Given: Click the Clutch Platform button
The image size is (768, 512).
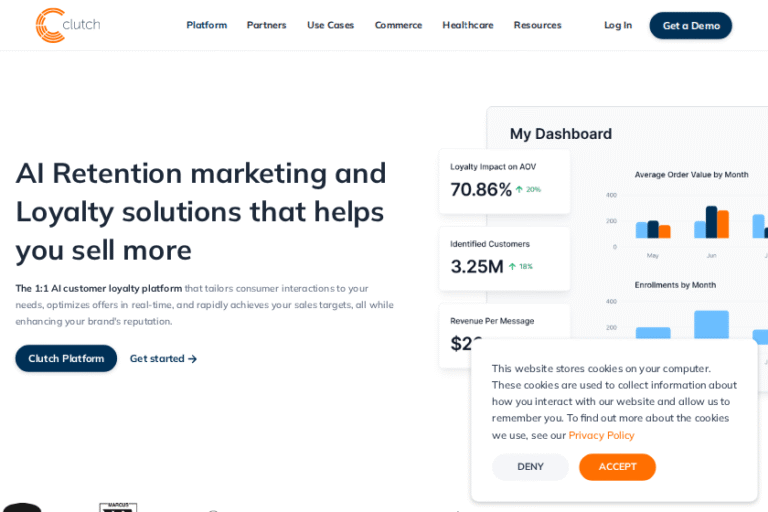Looking at the screenshot, I should pos(66,359).
